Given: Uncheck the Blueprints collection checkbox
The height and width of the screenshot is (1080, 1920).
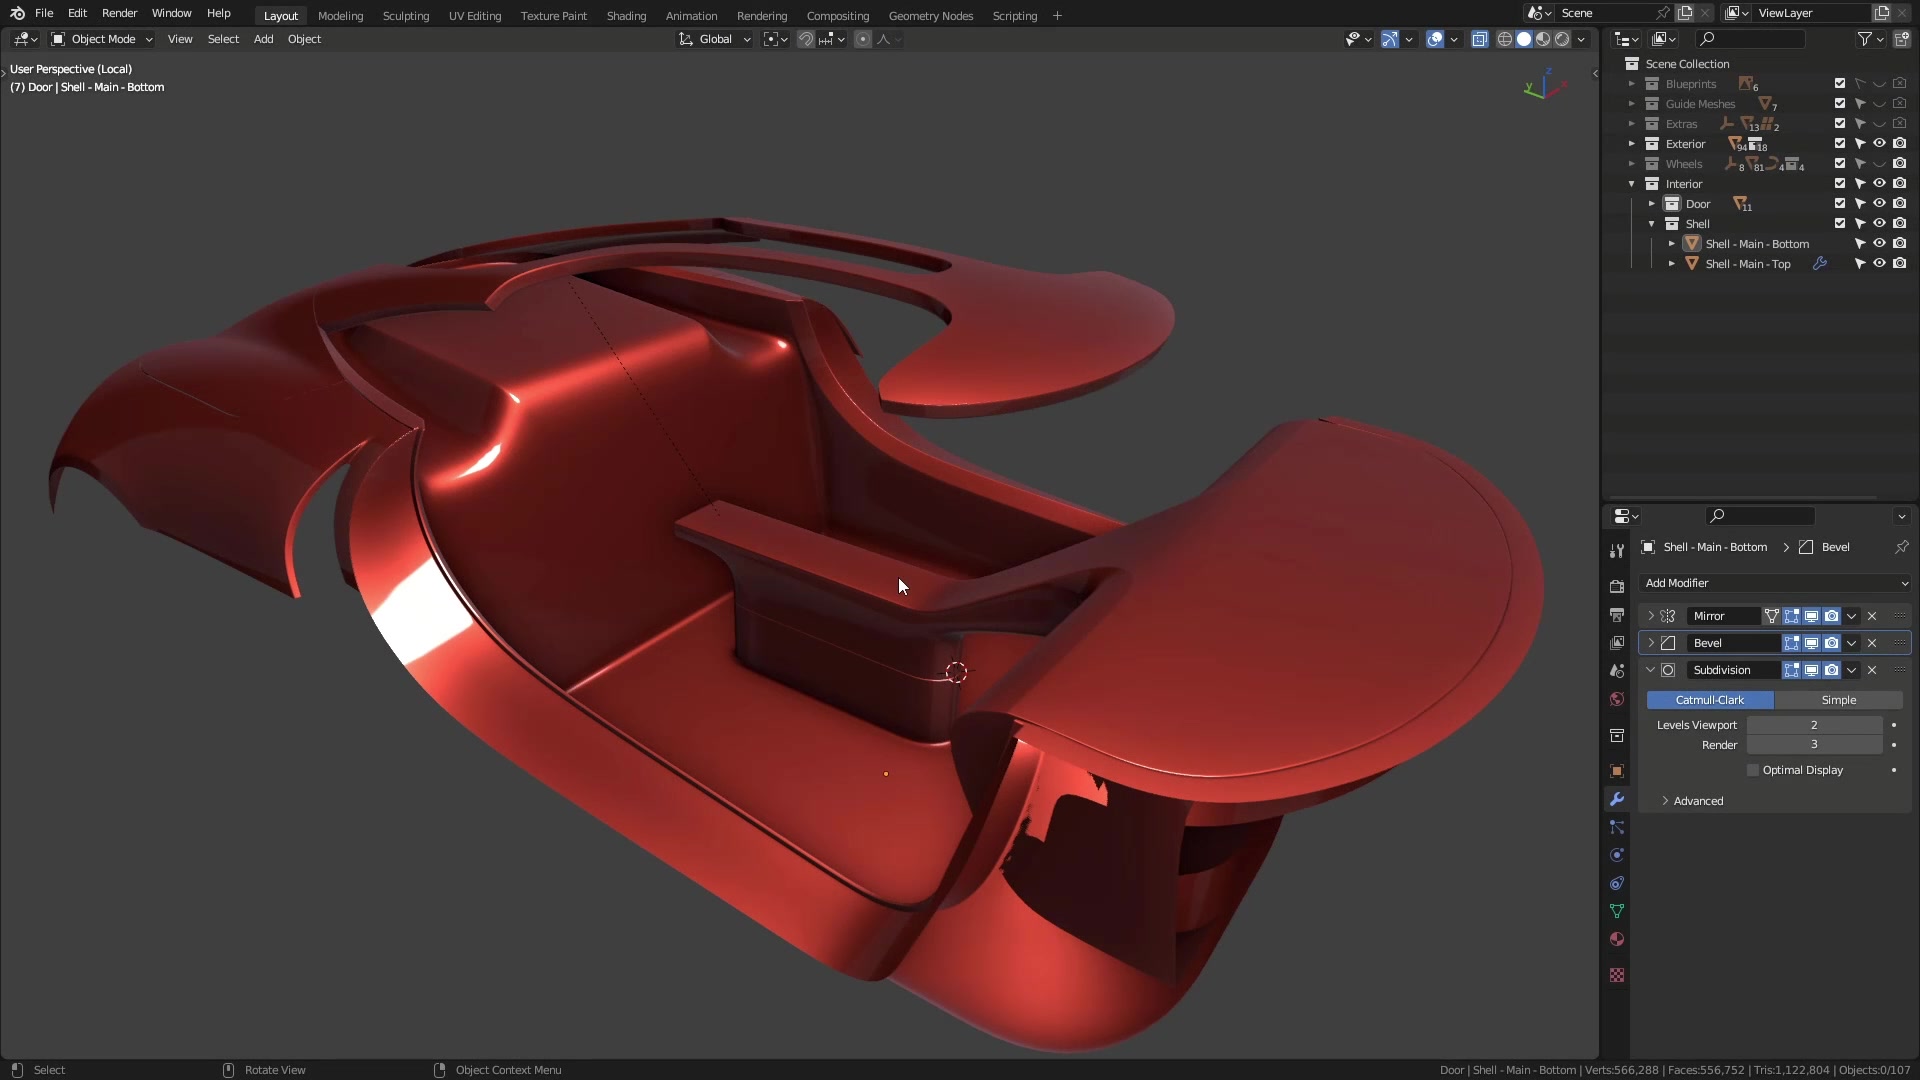Looking at the screenshot, I should click(1840, 84).
